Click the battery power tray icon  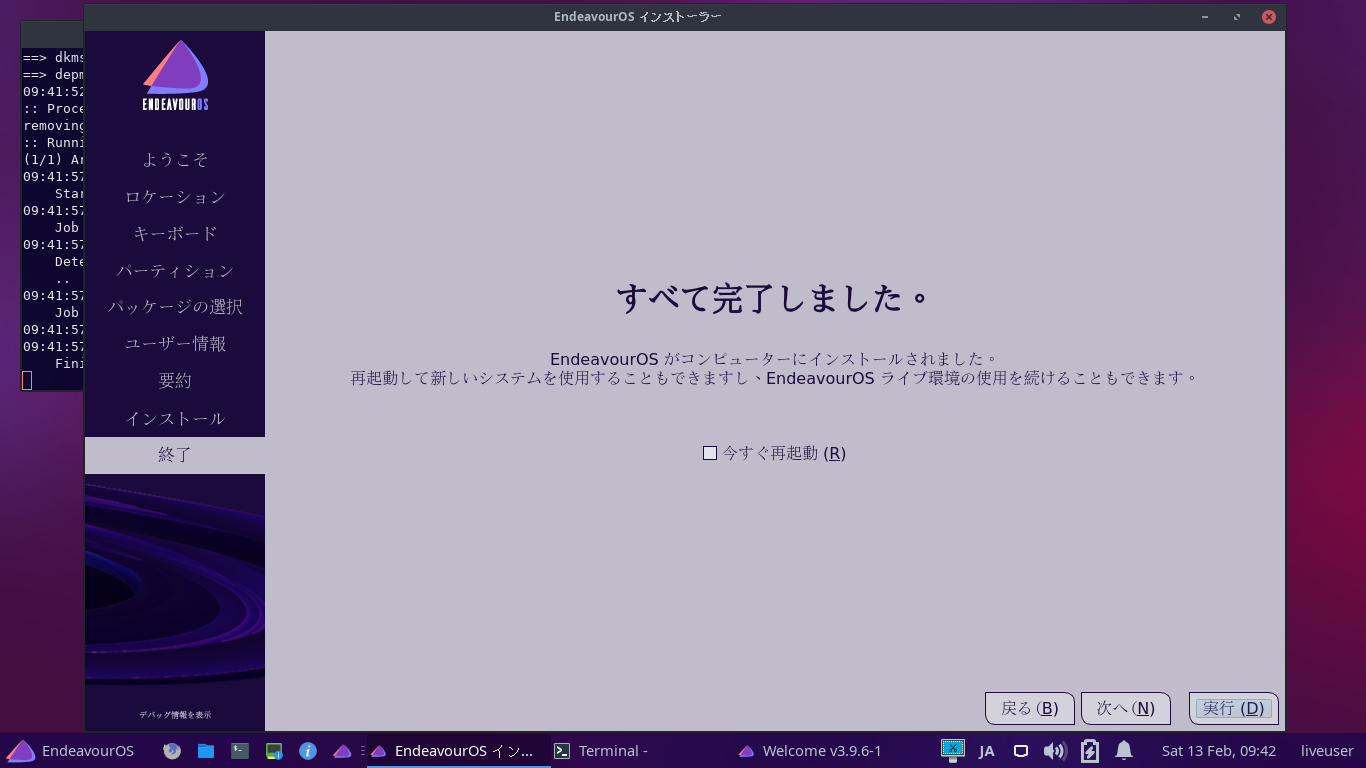point(1090,751)
